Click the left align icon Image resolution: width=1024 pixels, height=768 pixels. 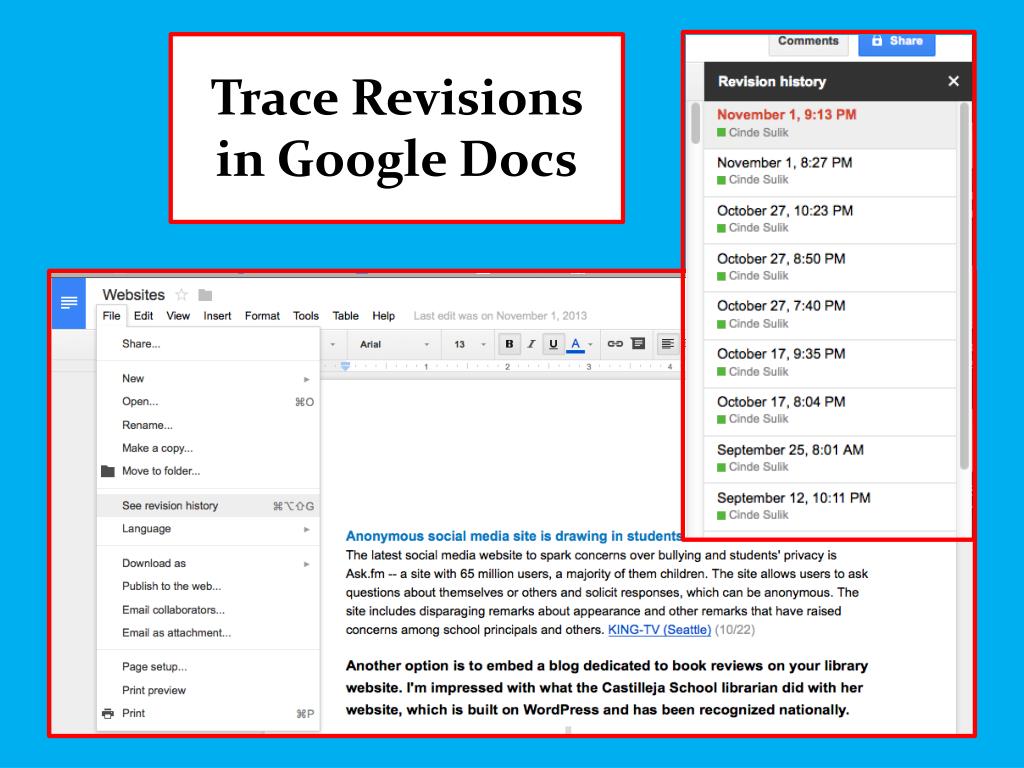pos(667,344)
